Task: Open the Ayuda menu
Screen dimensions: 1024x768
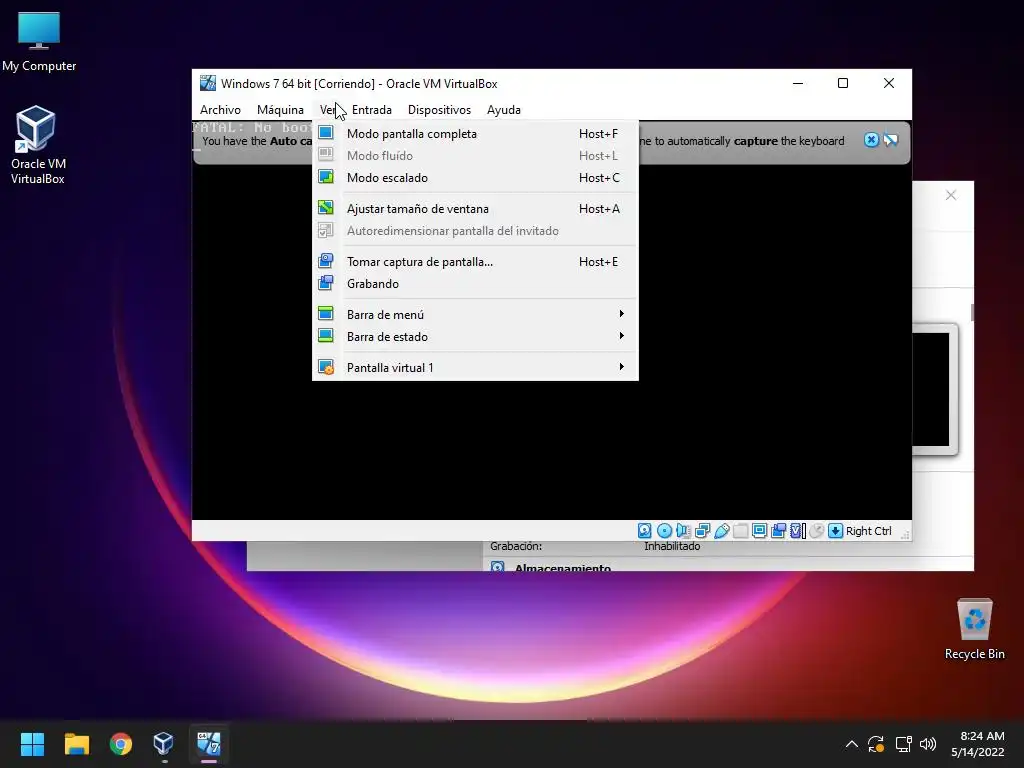Action: [x=504, y=110]
